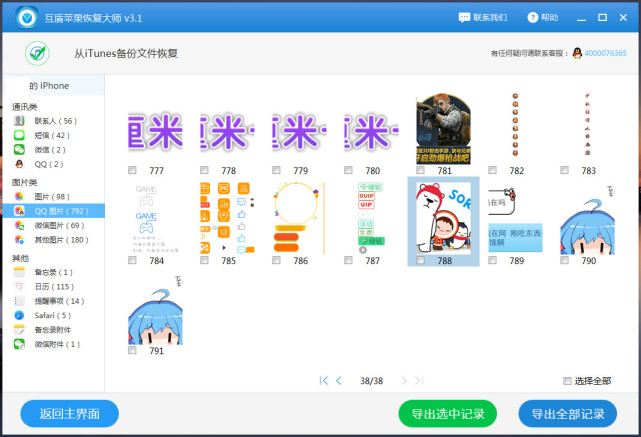Go to next page arrow
The height and width of the screenshot is (437, 641).
(x=404, y=381)
